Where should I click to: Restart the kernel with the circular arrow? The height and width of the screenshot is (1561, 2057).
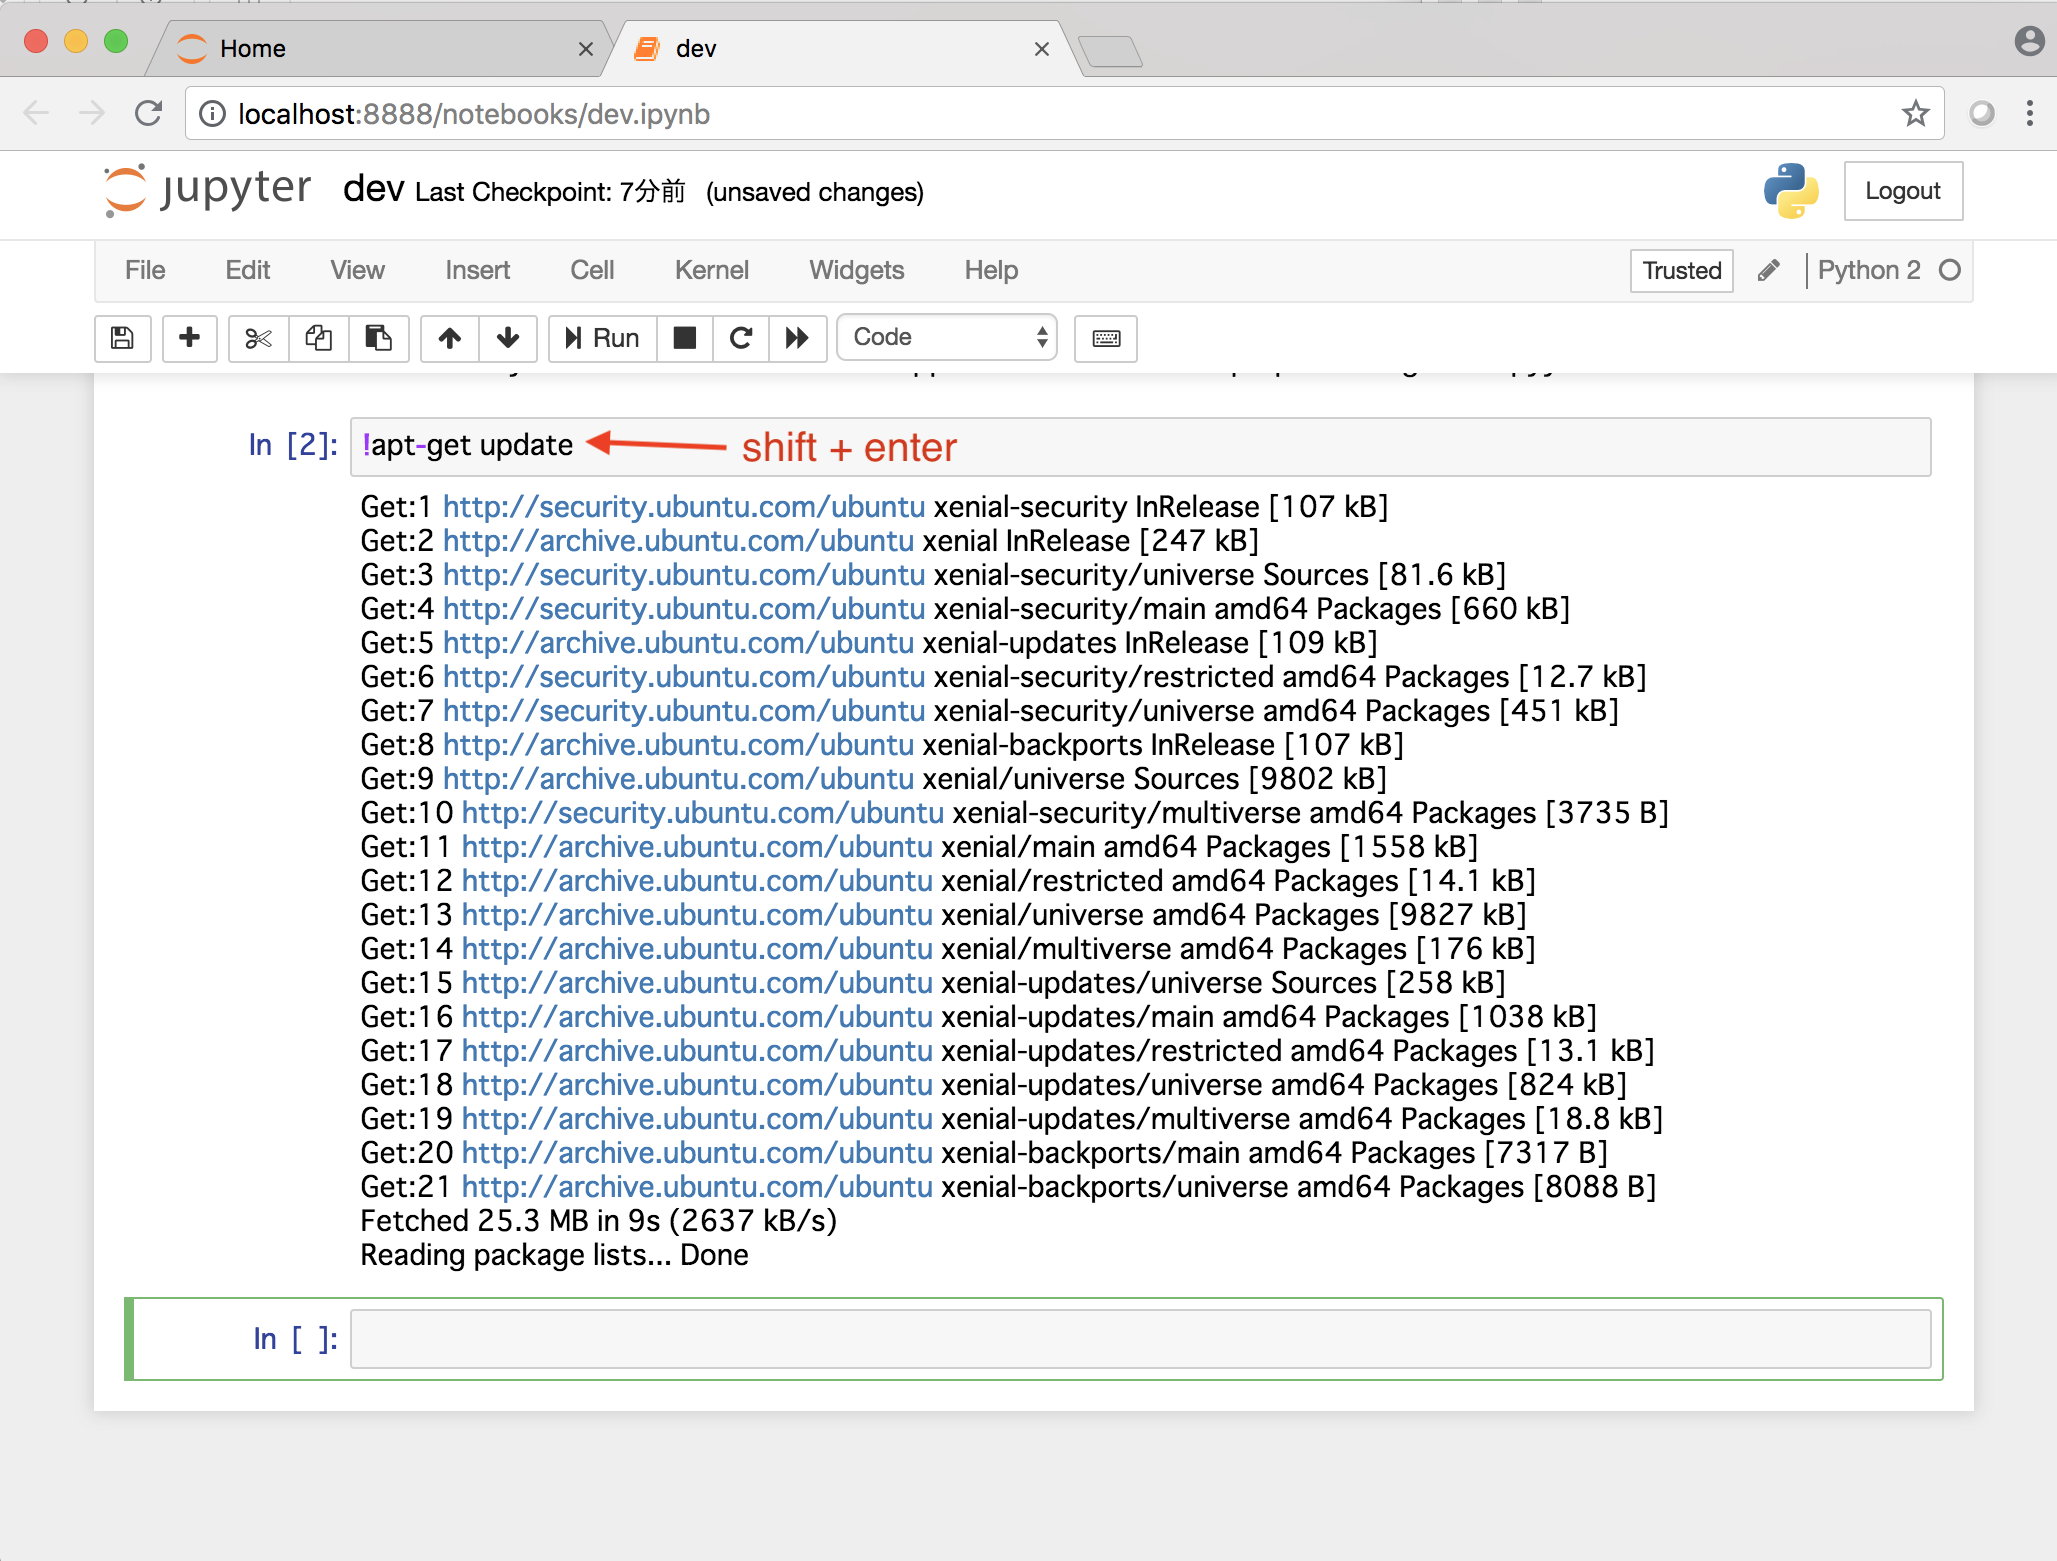pyautogui.click(x=741, y=338)
